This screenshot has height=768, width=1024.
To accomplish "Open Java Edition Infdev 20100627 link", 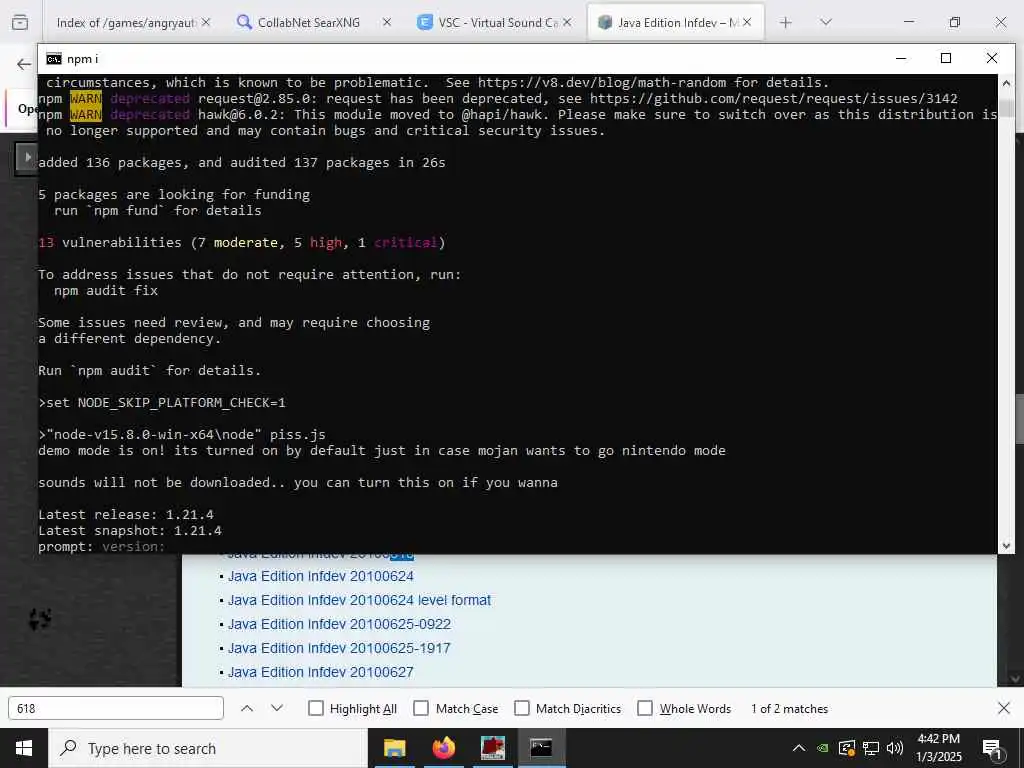I will [321, 672].
